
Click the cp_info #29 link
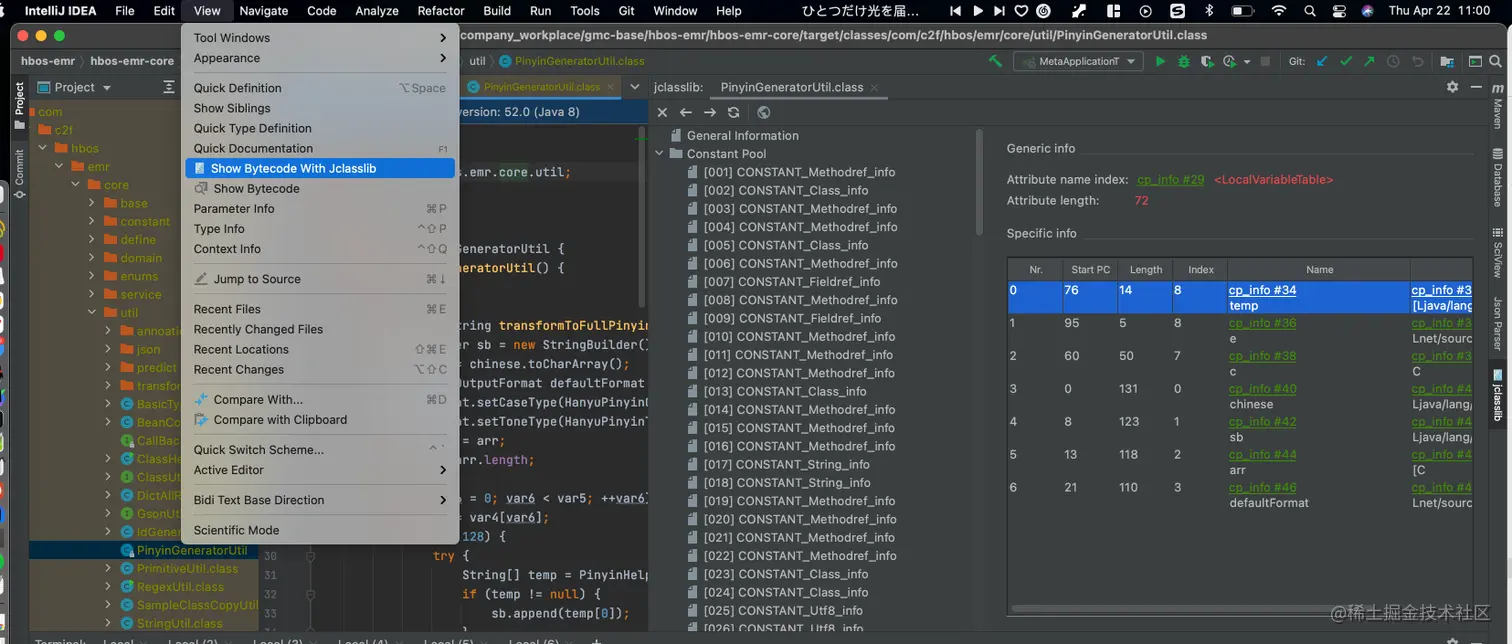click(1170, 180)
